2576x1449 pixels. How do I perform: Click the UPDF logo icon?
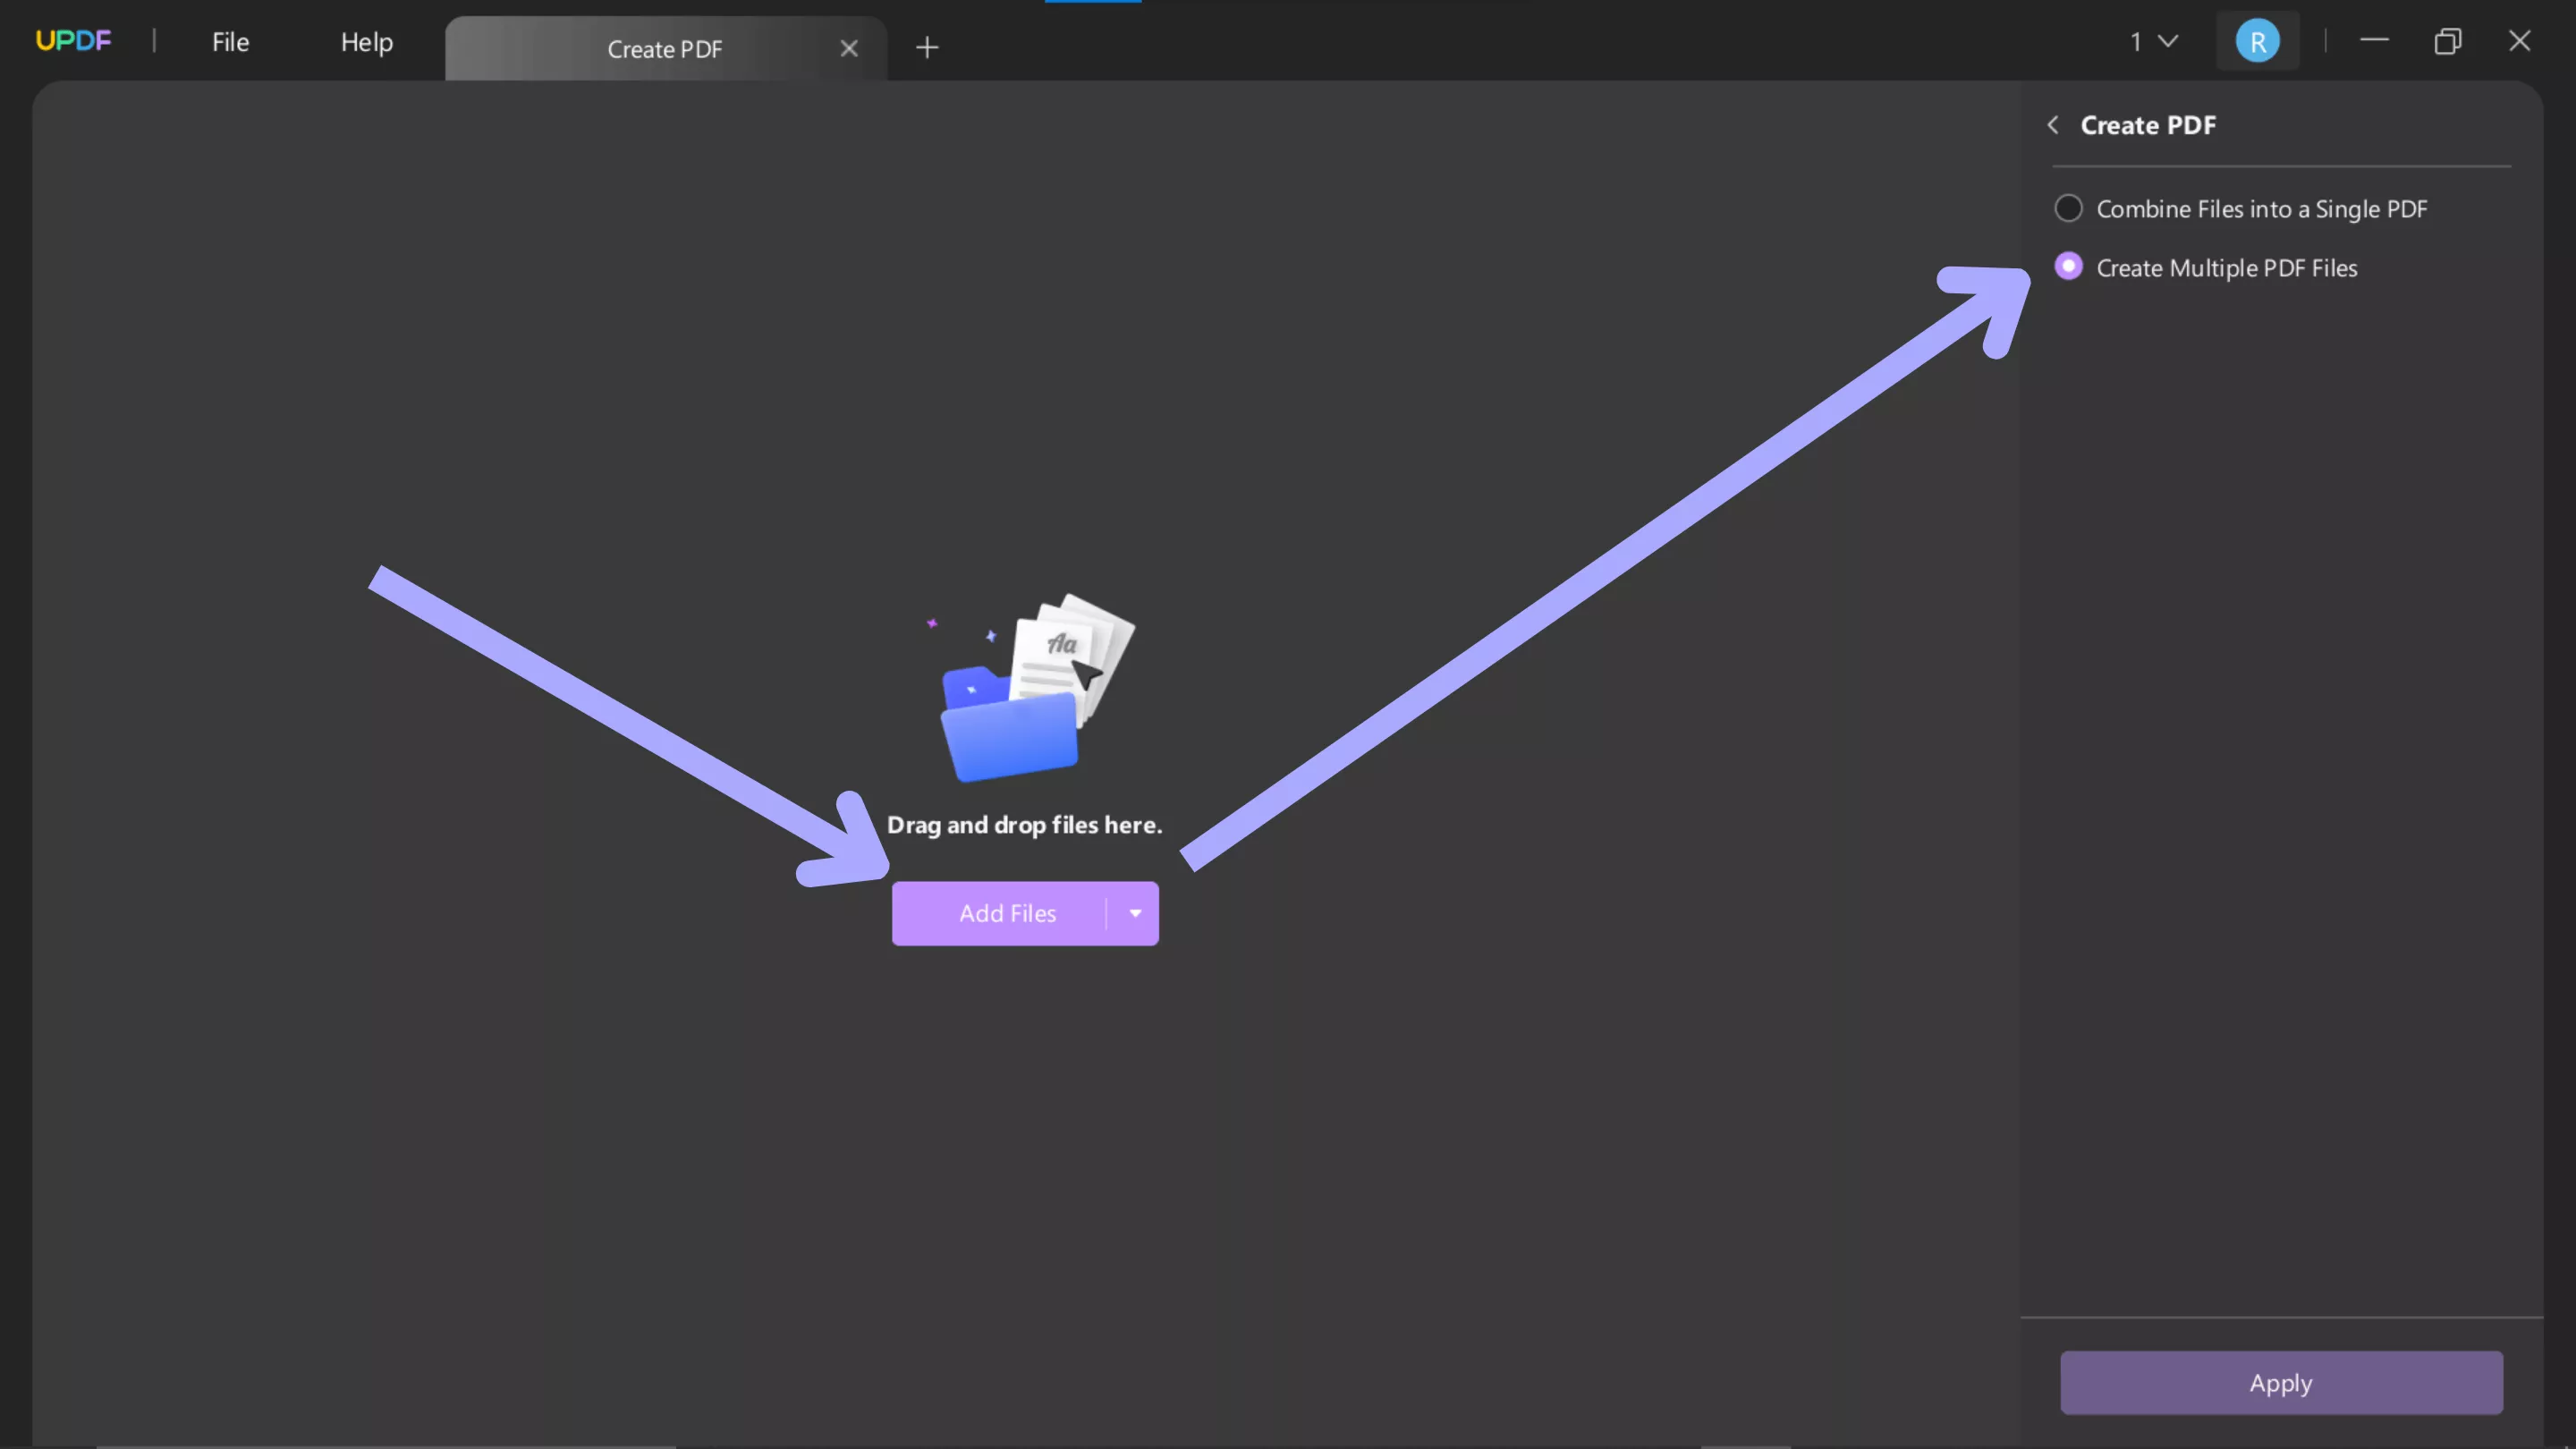point(73,41)
